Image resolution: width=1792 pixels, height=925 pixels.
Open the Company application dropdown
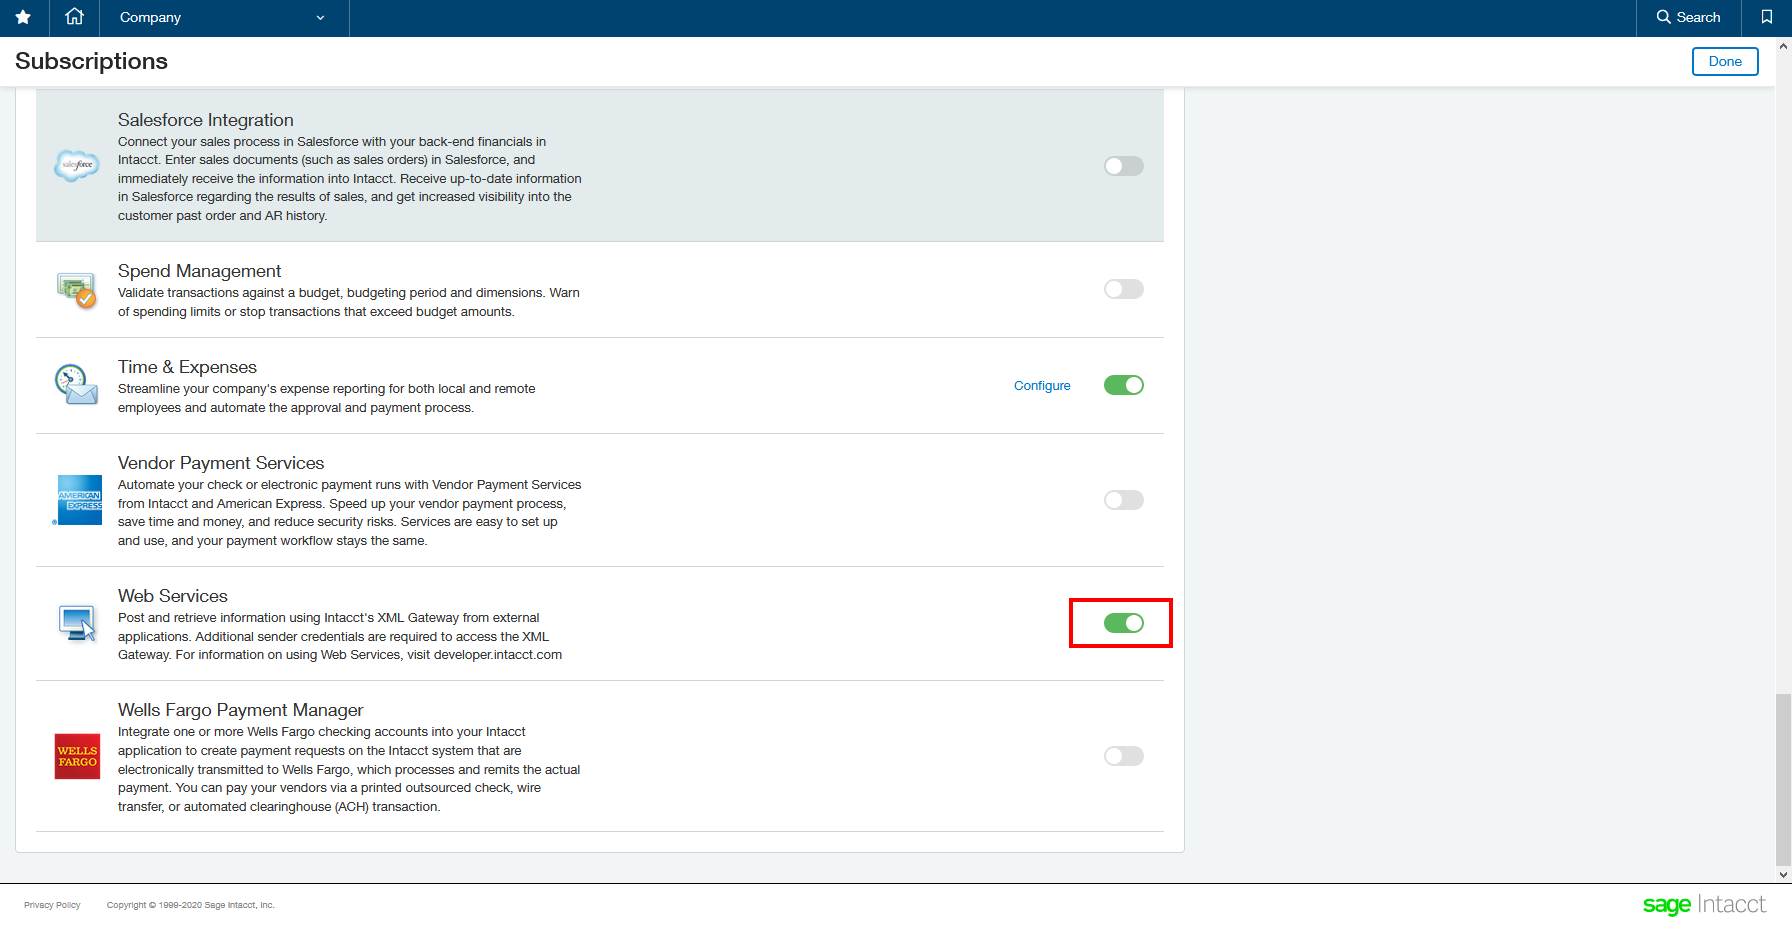(x=222, y=17)
